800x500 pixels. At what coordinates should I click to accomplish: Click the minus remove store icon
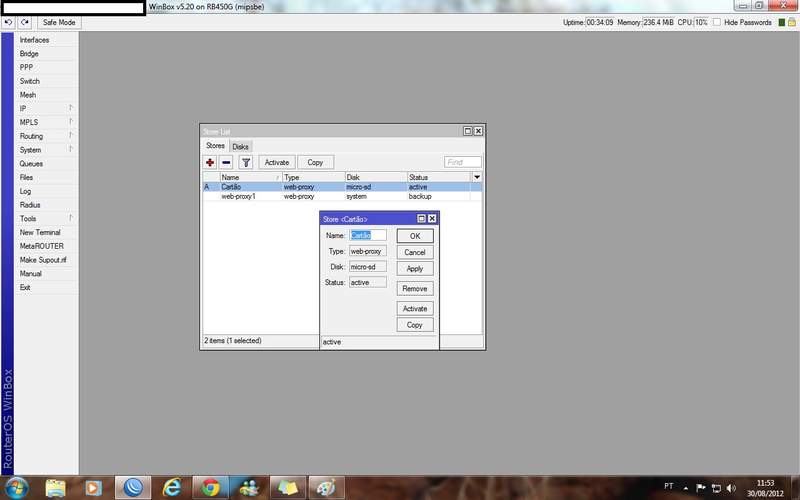click(x=226, y=162)
